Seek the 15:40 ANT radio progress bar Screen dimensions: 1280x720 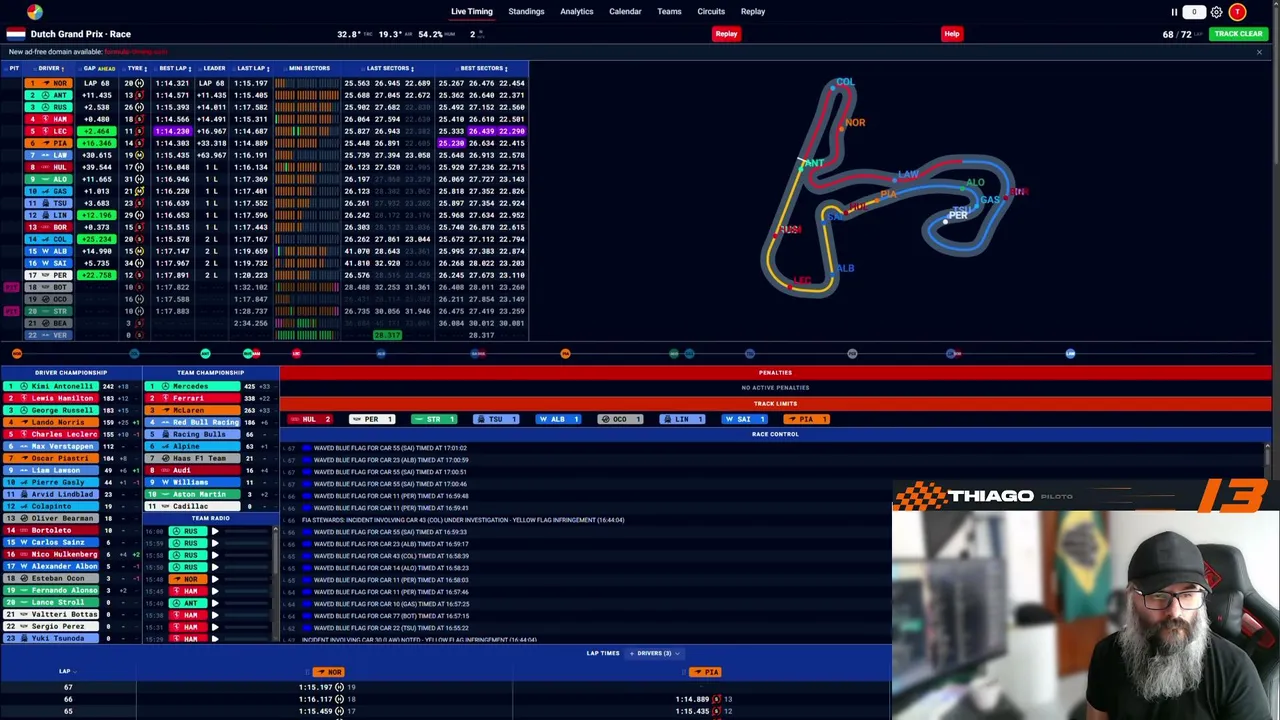coord(246,603)
